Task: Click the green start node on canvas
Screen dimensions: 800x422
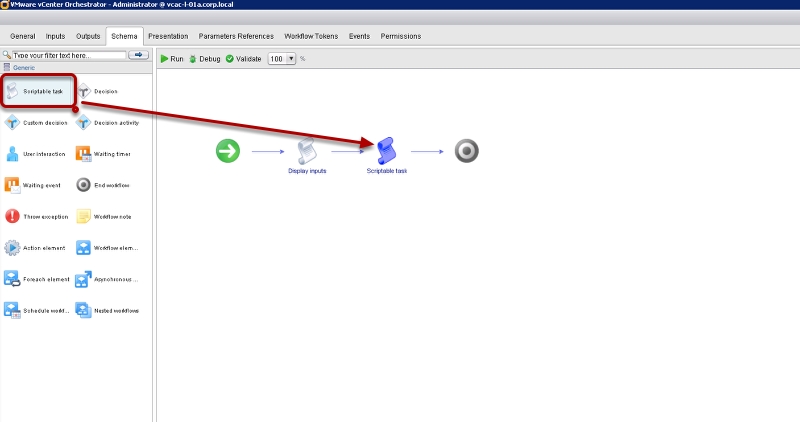Action: pos(228,151)
